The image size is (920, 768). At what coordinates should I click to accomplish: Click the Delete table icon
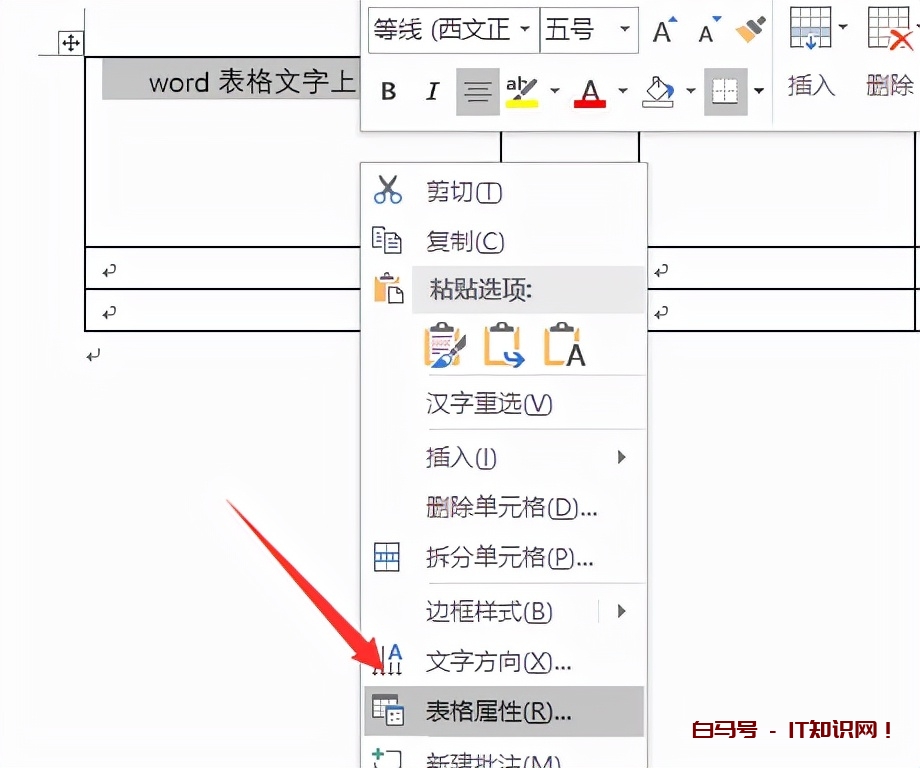click(888, 28)
